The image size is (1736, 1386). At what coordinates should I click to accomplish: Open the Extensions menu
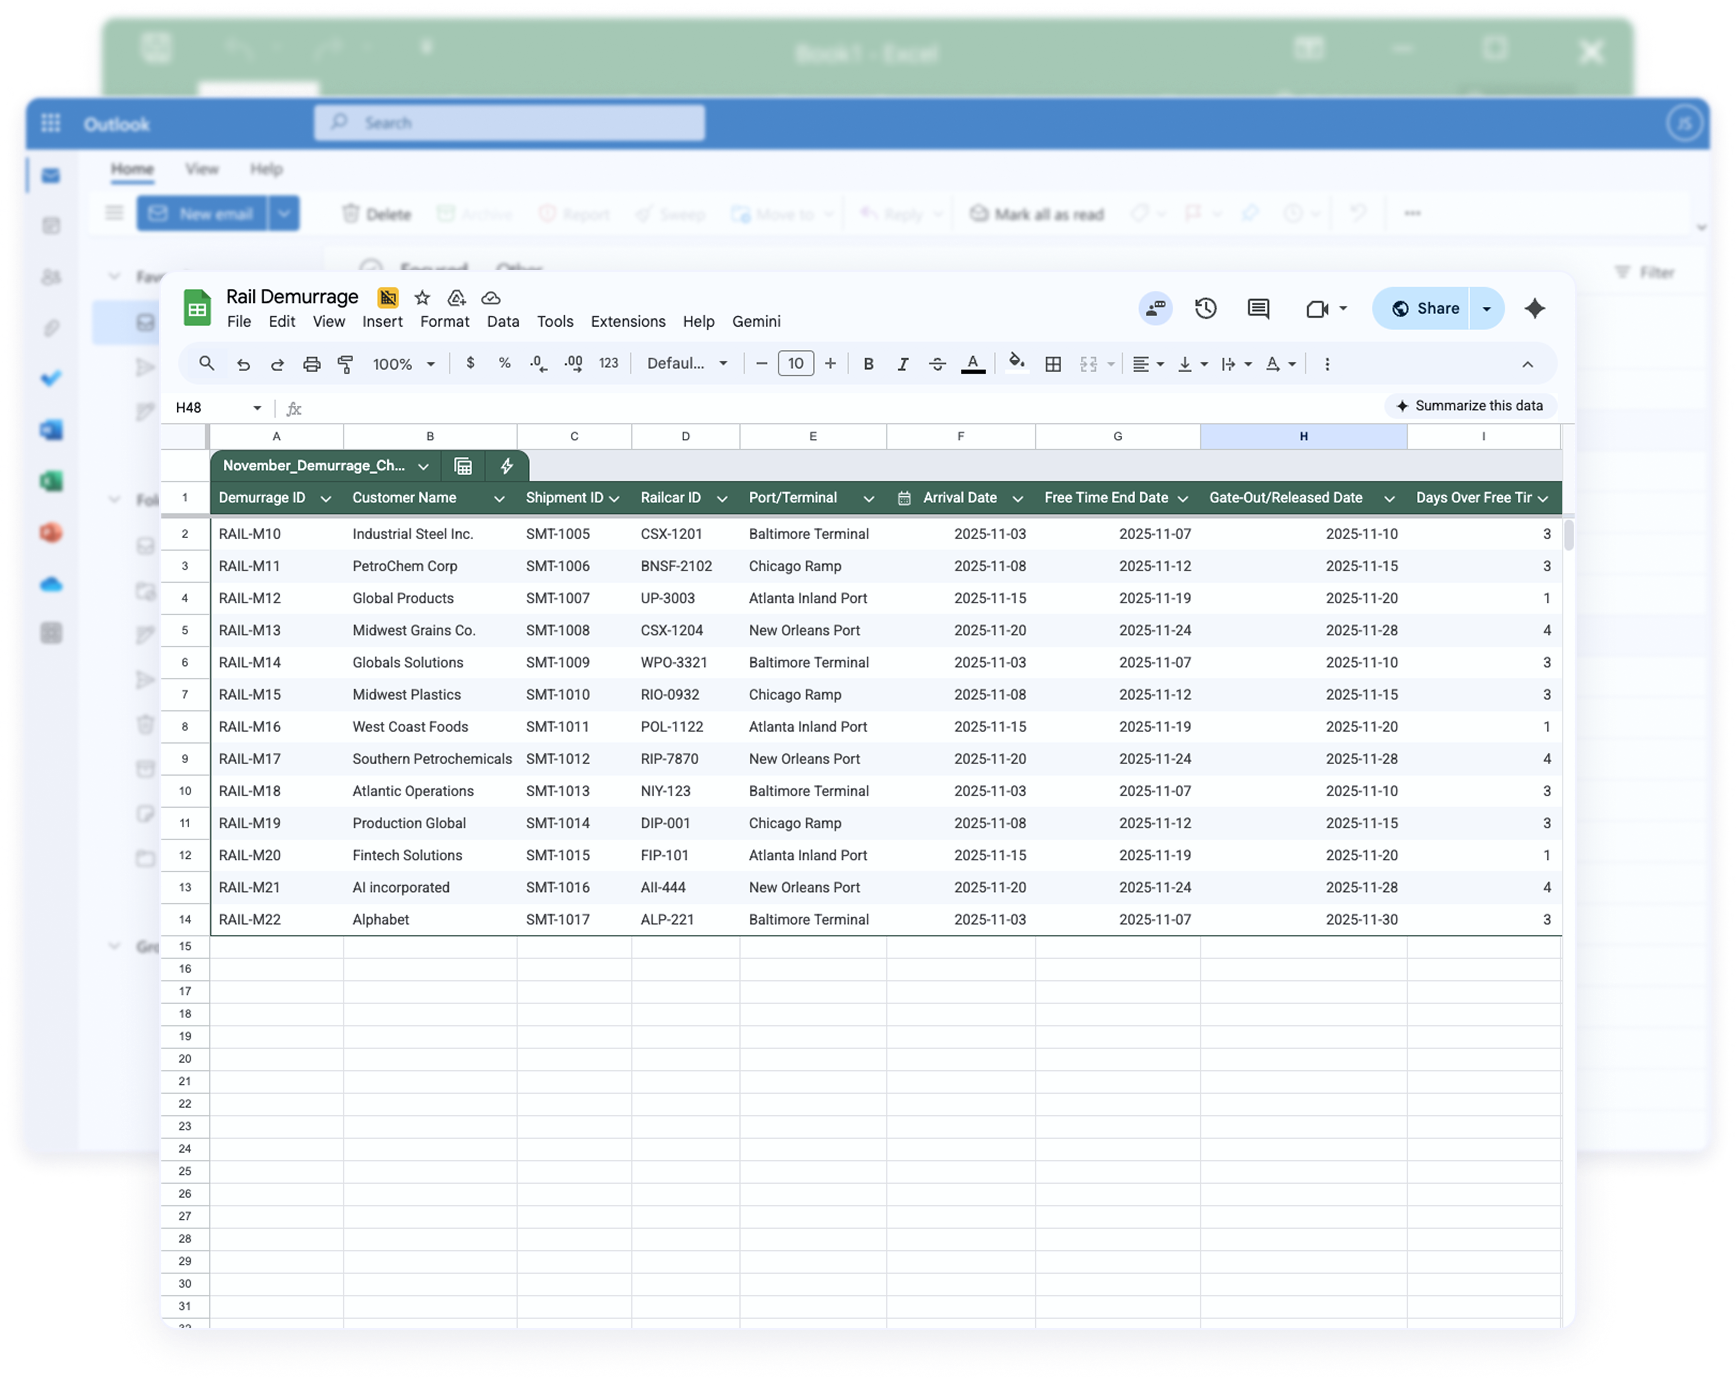coord(627,321)
